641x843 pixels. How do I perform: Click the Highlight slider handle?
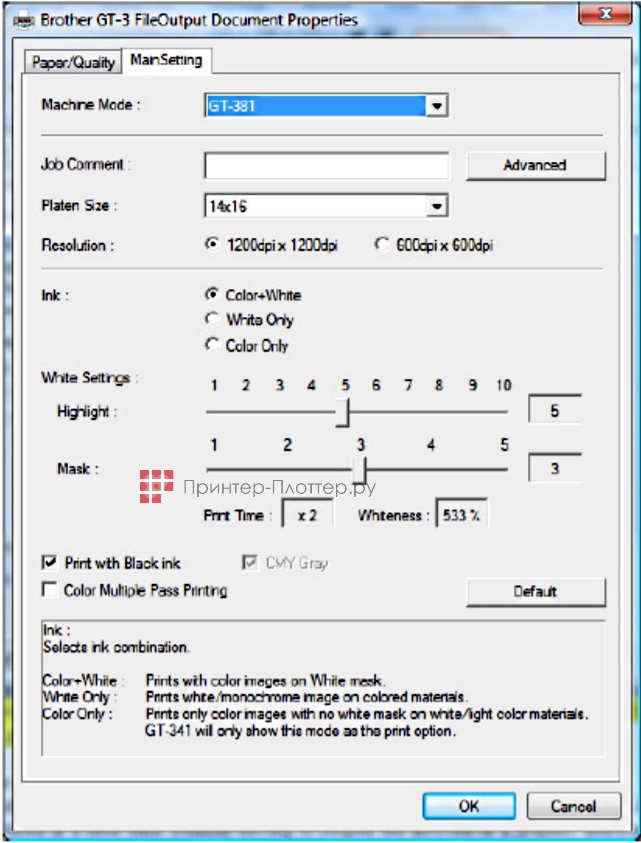click(x=342, y=411)
